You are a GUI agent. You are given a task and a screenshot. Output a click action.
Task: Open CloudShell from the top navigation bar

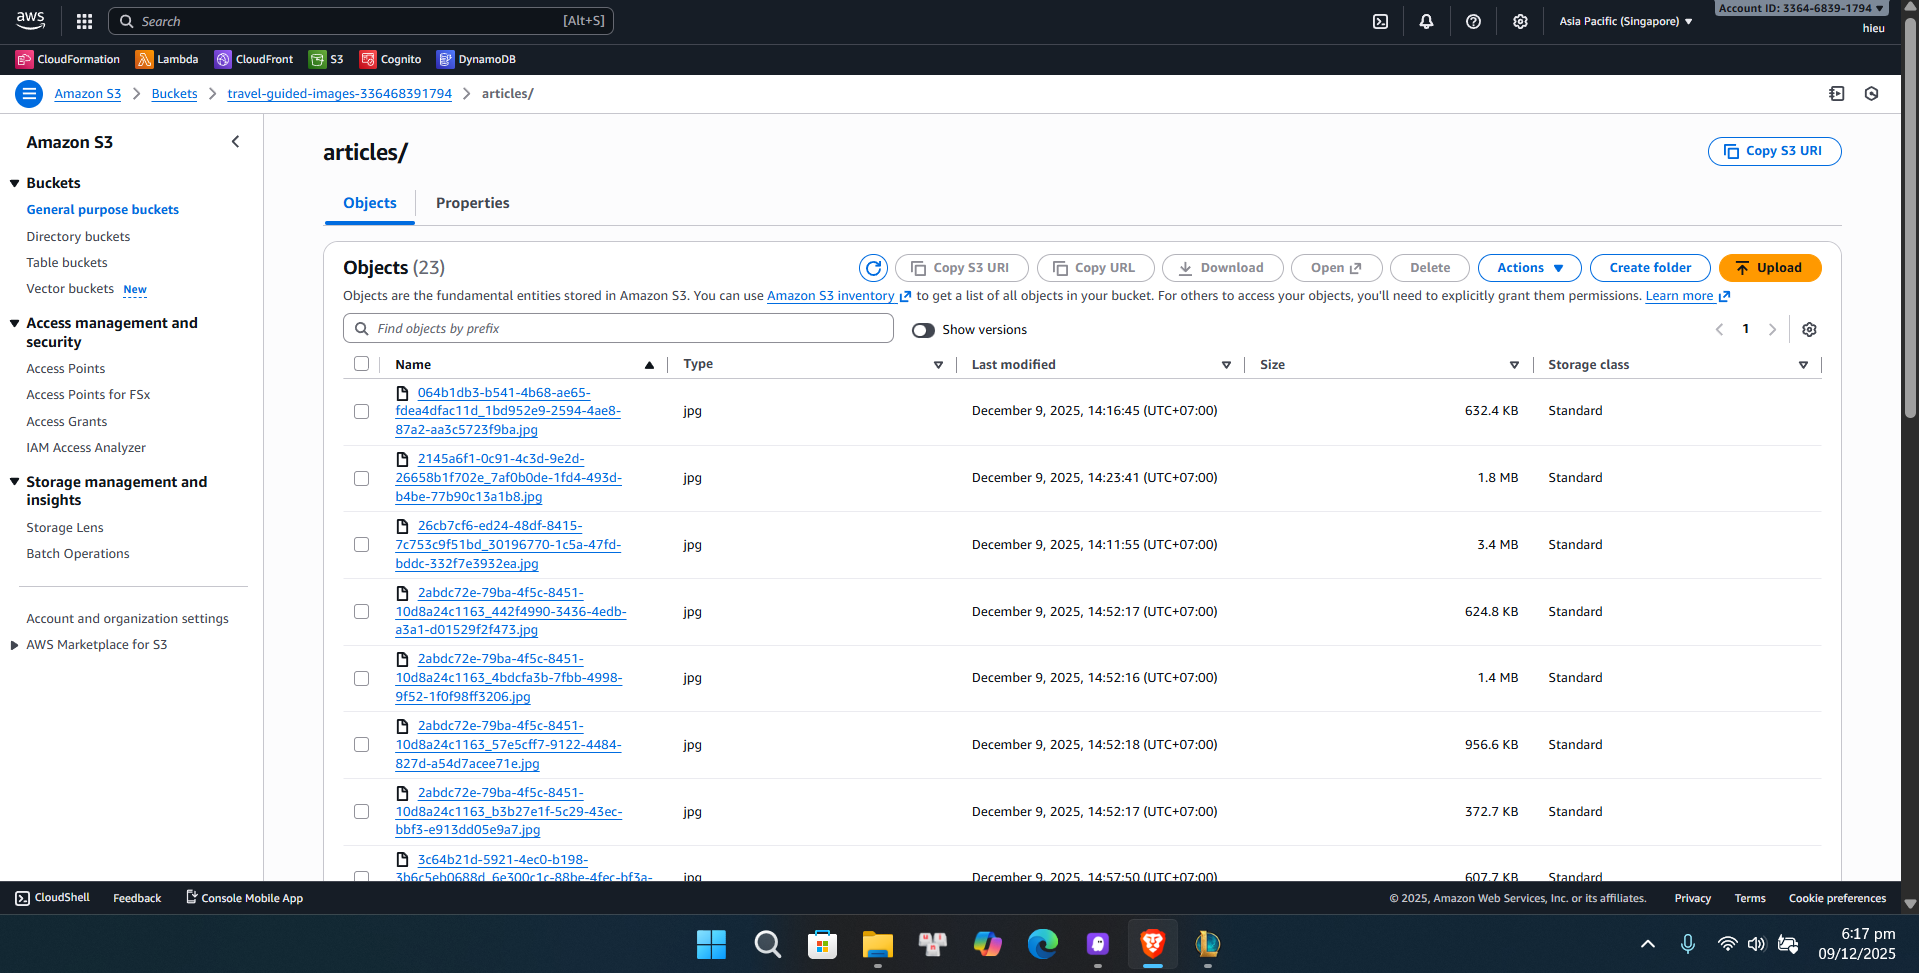1381,21
